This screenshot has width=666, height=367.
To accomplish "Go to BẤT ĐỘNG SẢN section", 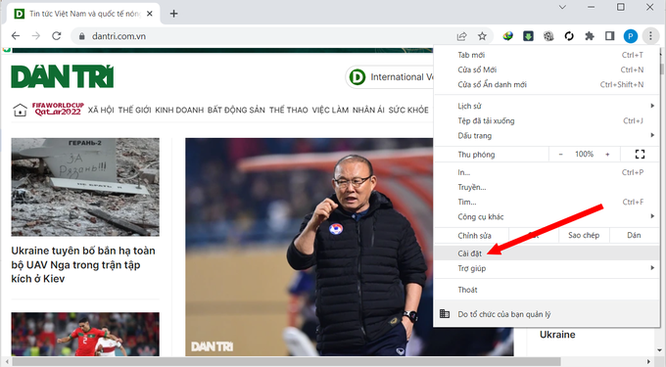I will (236, 110).
